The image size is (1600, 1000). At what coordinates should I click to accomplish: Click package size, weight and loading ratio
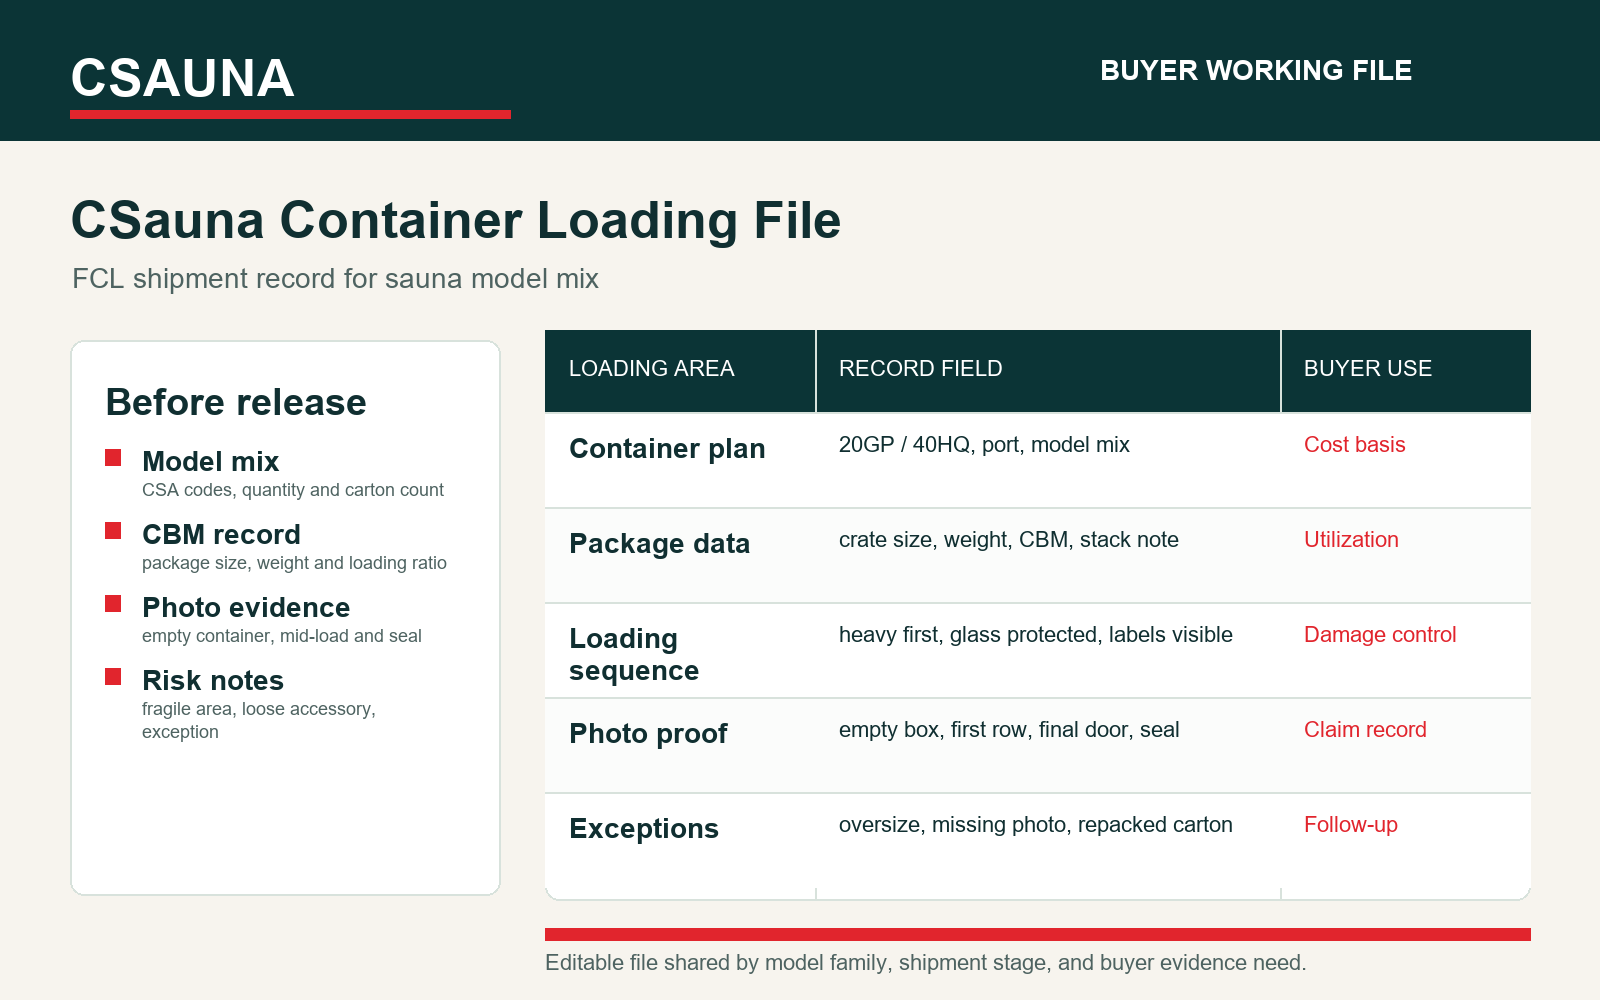coord(294,563)
